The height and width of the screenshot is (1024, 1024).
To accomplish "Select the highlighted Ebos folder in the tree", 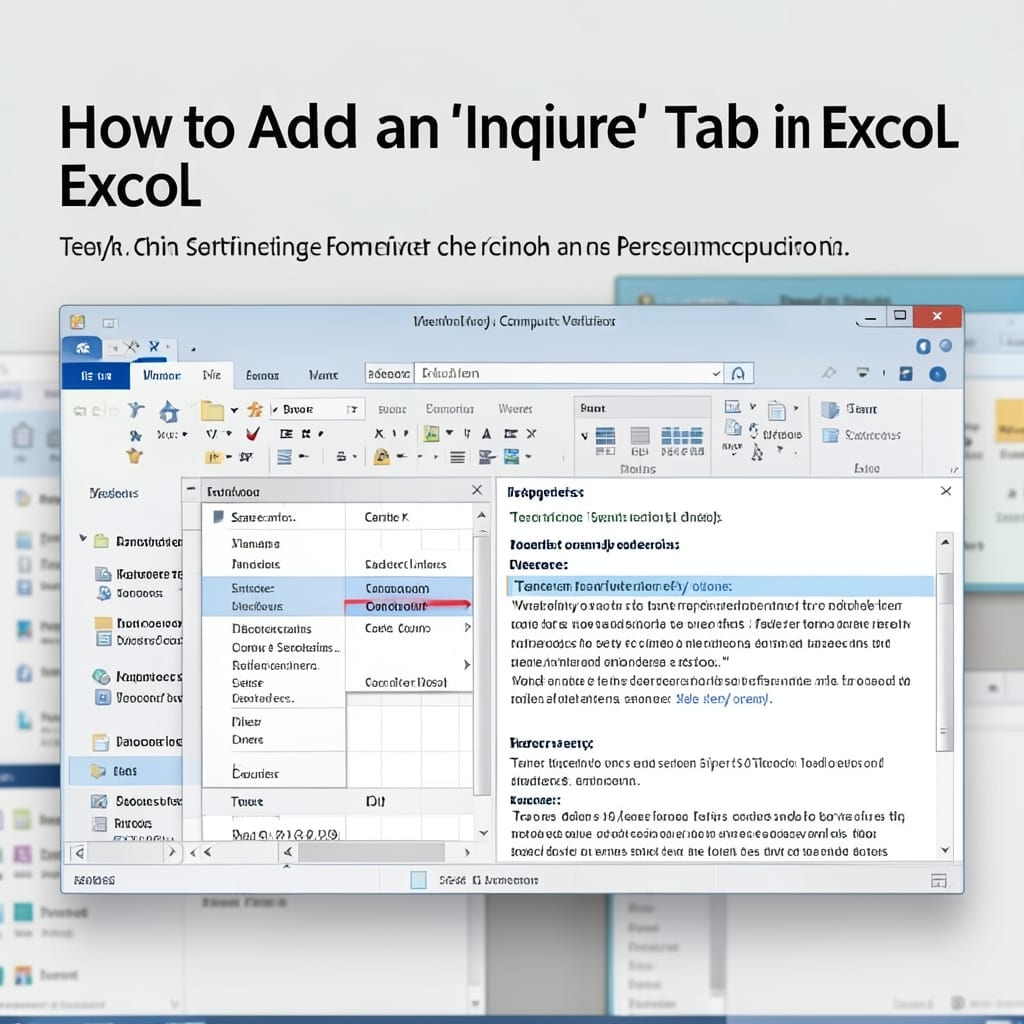I will (125, 771).
